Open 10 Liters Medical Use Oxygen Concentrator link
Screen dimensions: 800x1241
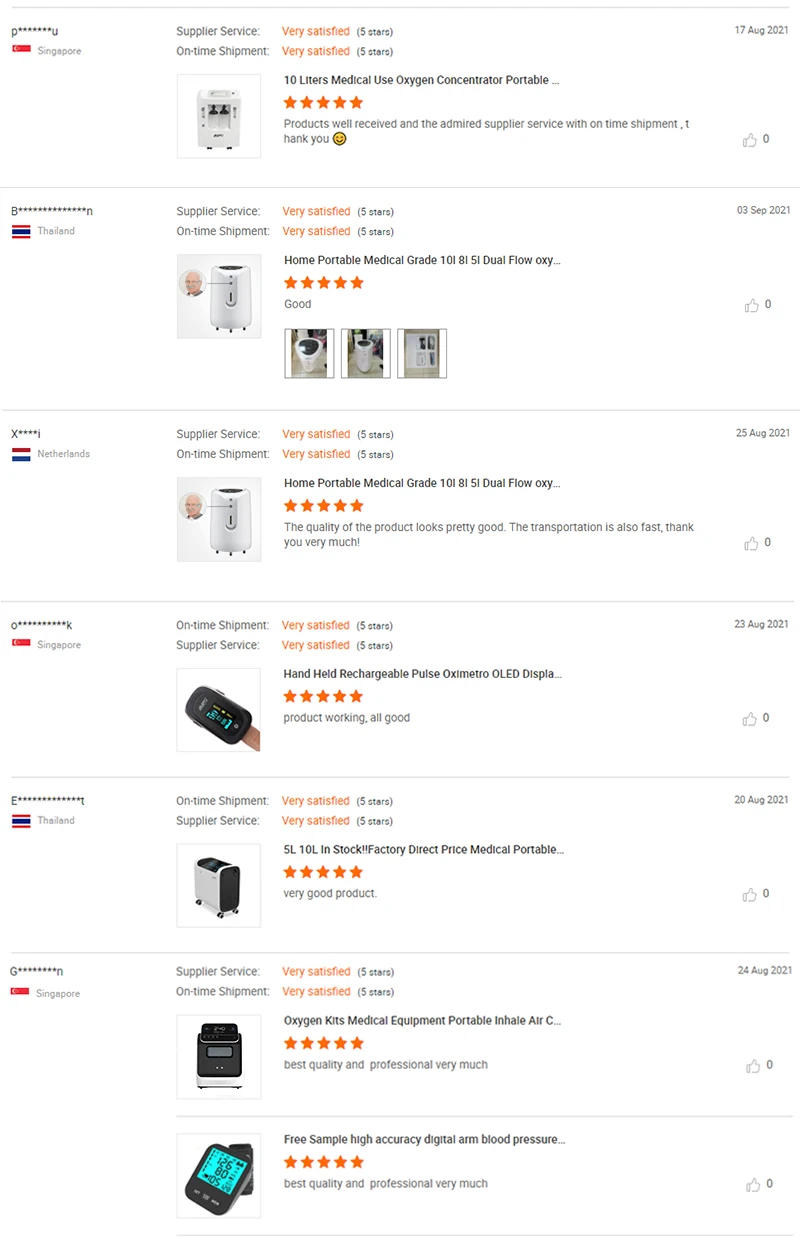(421, 80)
